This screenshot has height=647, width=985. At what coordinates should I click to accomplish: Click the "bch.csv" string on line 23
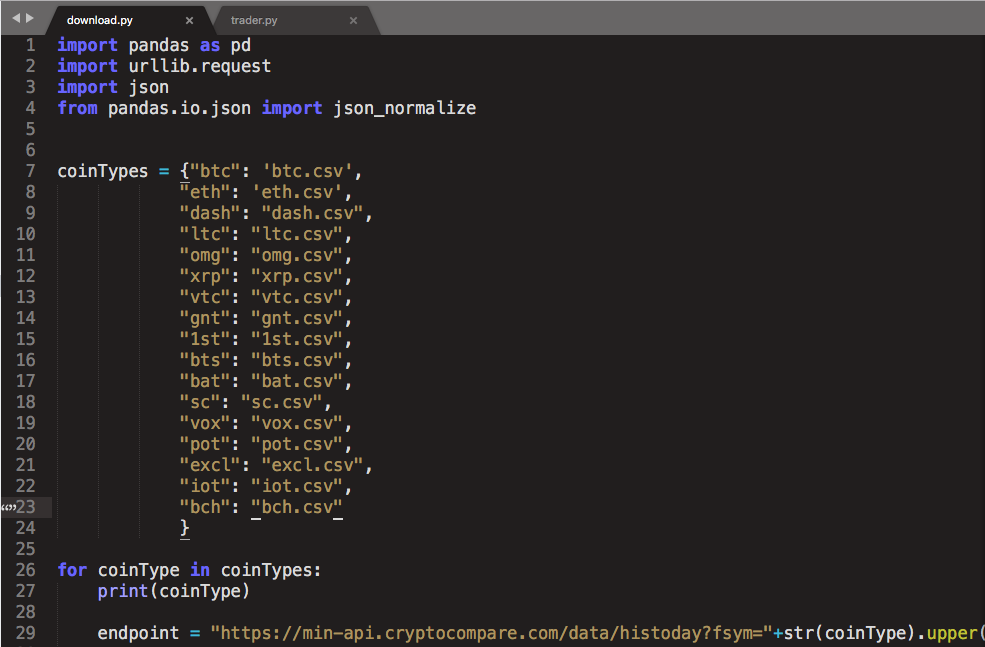[x=297, y=507]
